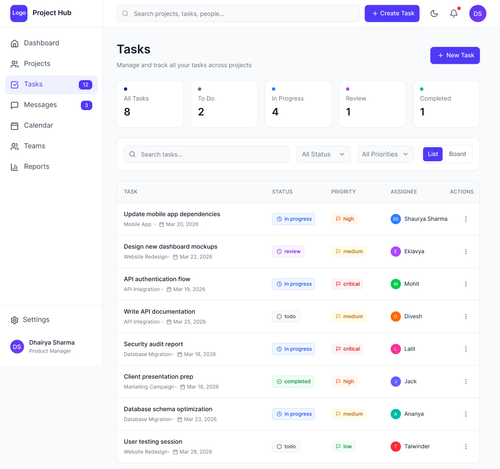Click the STATUS column header
The image size is (500, 469).
point(282,192)
